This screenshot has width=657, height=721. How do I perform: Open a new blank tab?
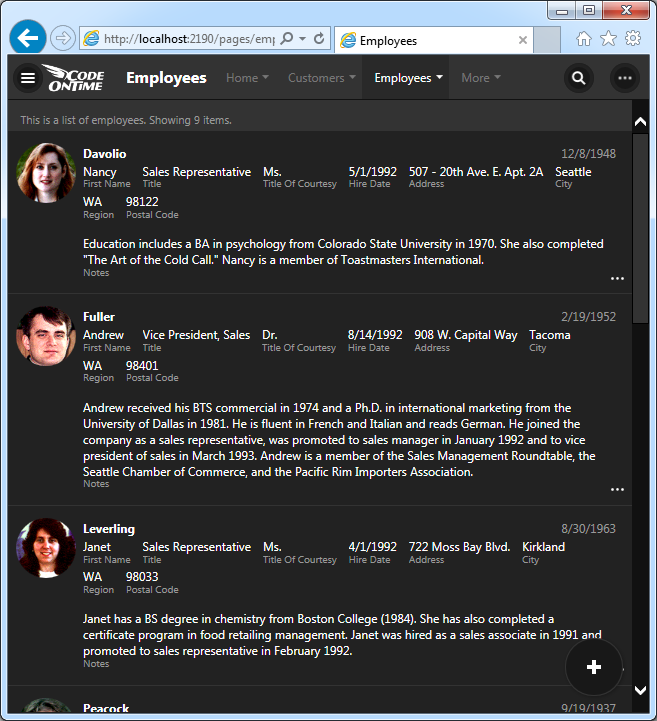(x=547, y=40)
